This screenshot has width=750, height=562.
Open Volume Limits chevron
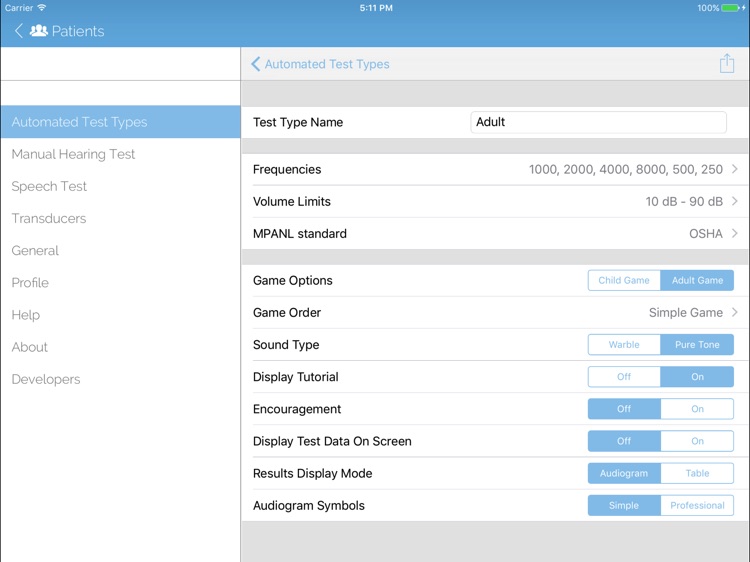735,201
